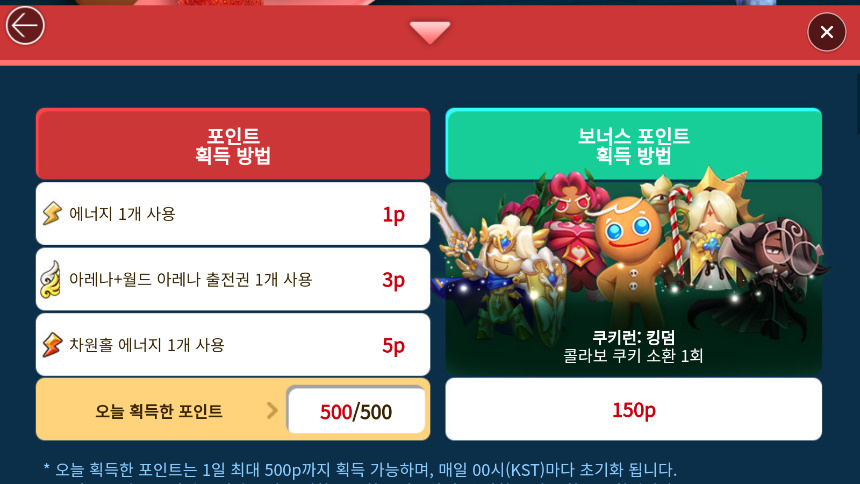Click the arena wing ticket icon
Screen dimensions: 860x484
[x=51, y=279]
